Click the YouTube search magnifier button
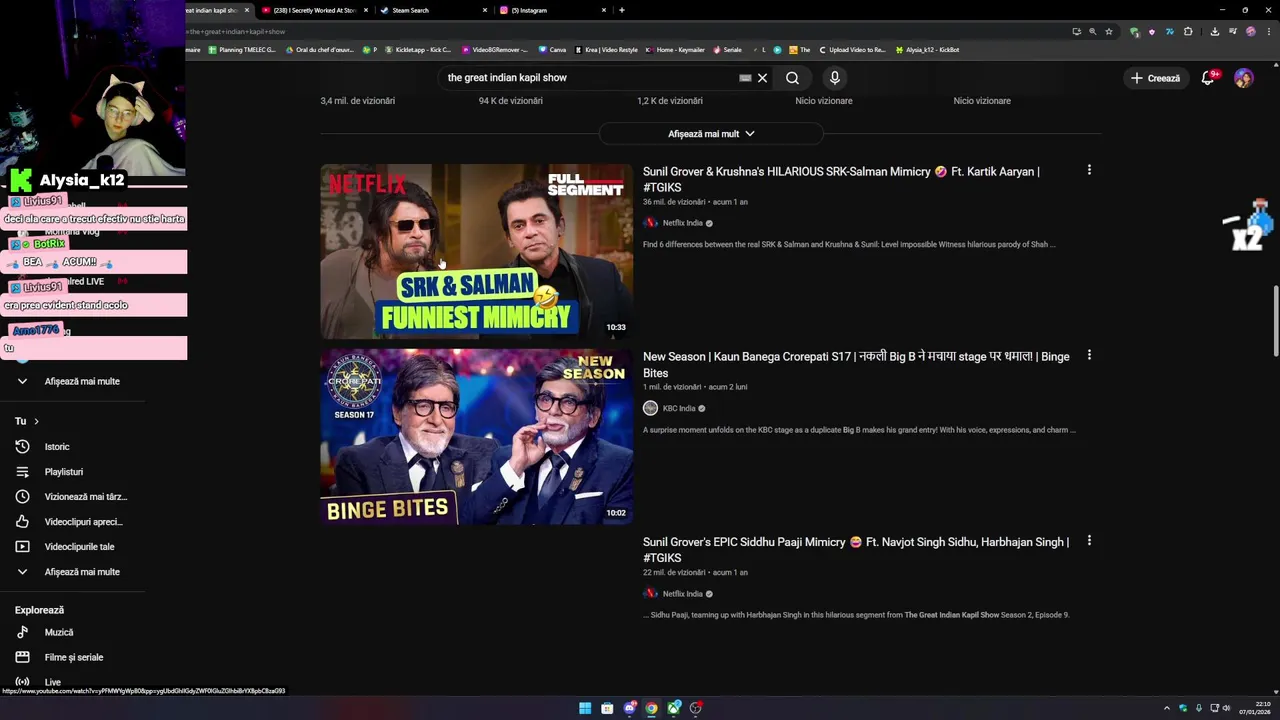Viewport: 1280px width, 720px height. [792, 78]
